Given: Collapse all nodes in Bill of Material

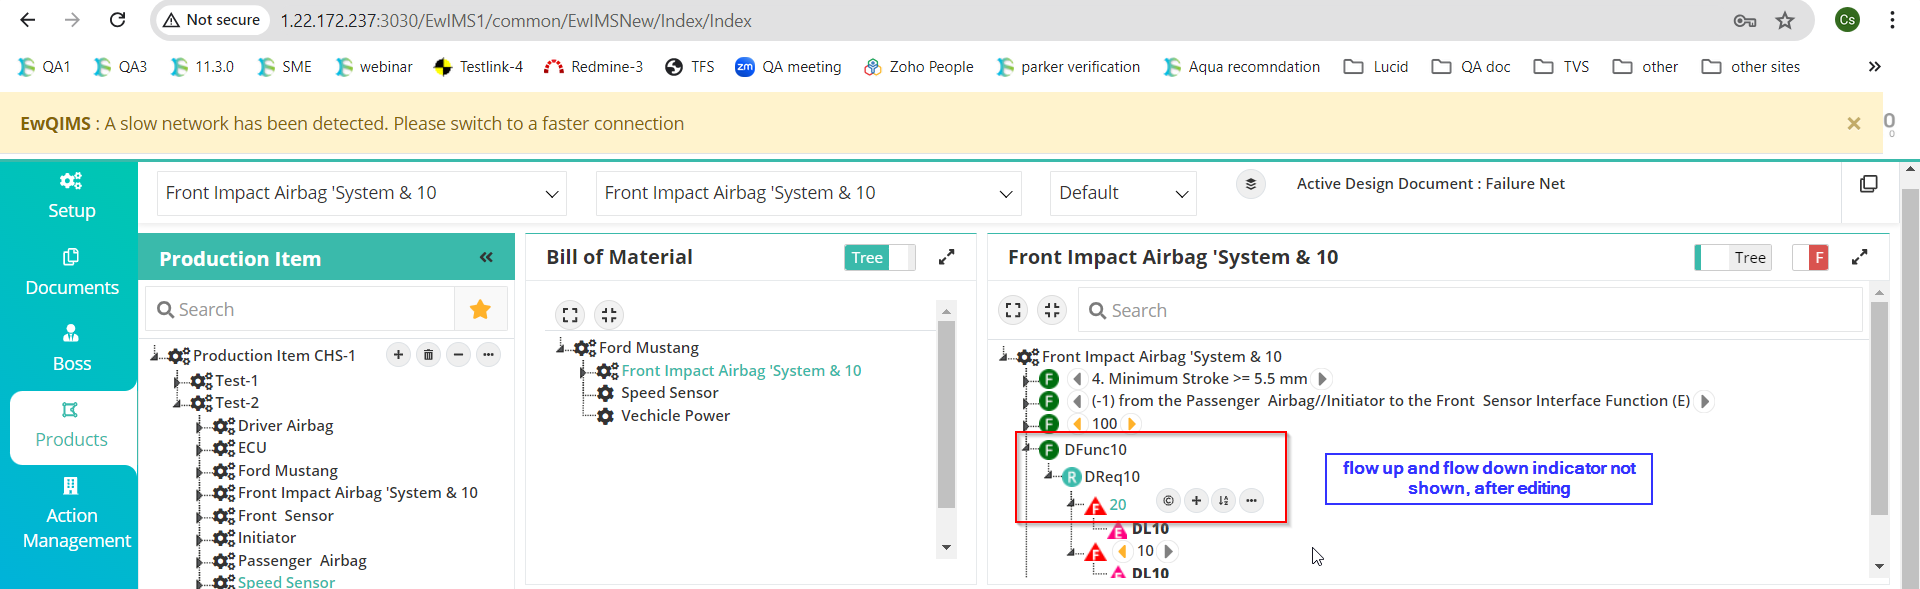Looking at the screenshot, I should [609, 315].
